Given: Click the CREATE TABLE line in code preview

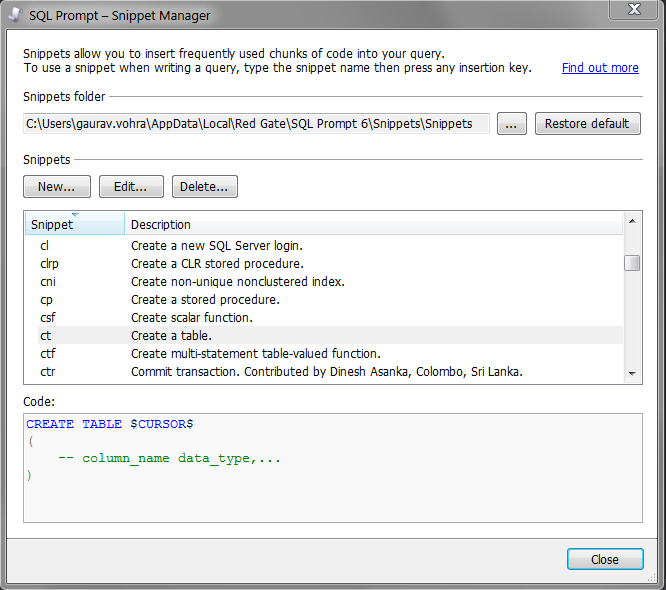Looking at the screenshot, I should (110, 424).
